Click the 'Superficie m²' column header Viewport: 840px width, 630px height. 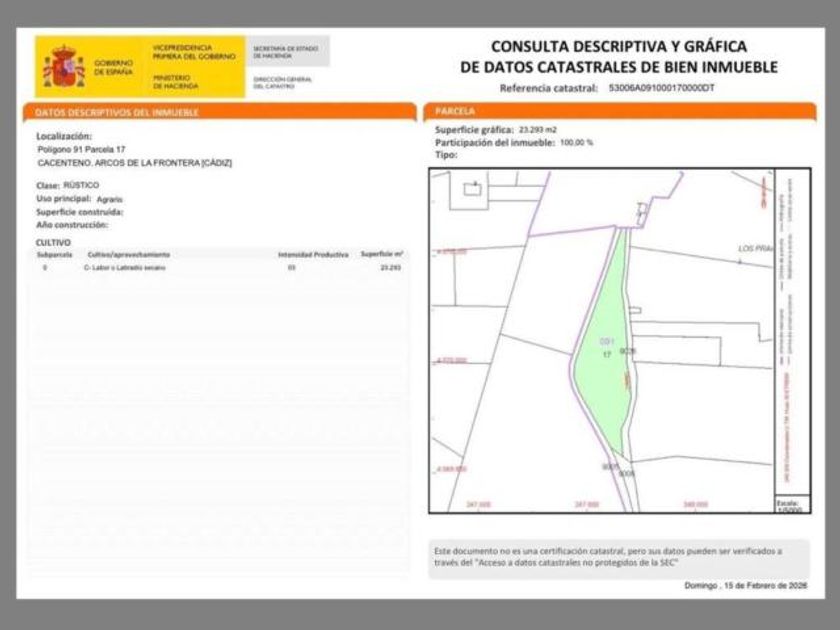click(382, 254)
